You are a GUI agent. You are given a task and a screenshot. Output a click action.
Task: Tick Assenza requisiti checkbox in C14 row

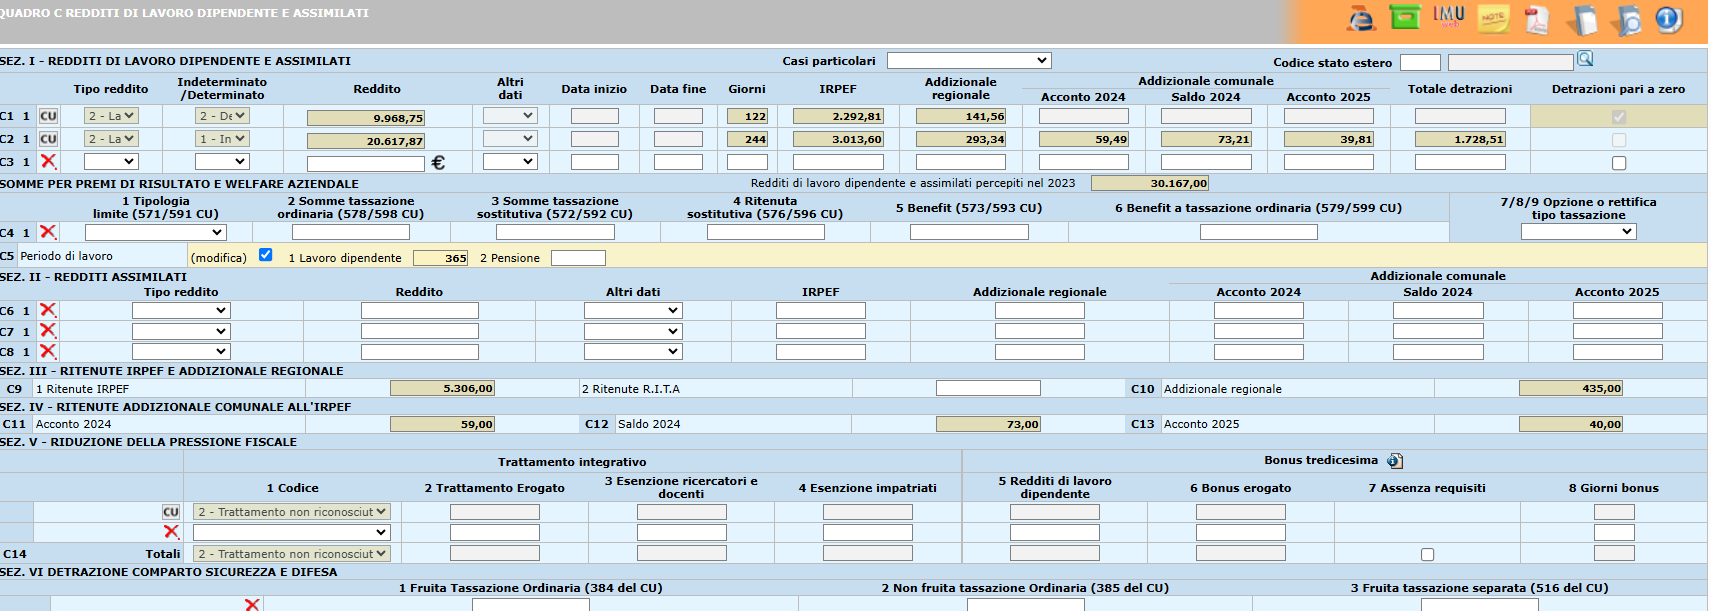[x=1427, y=554]
